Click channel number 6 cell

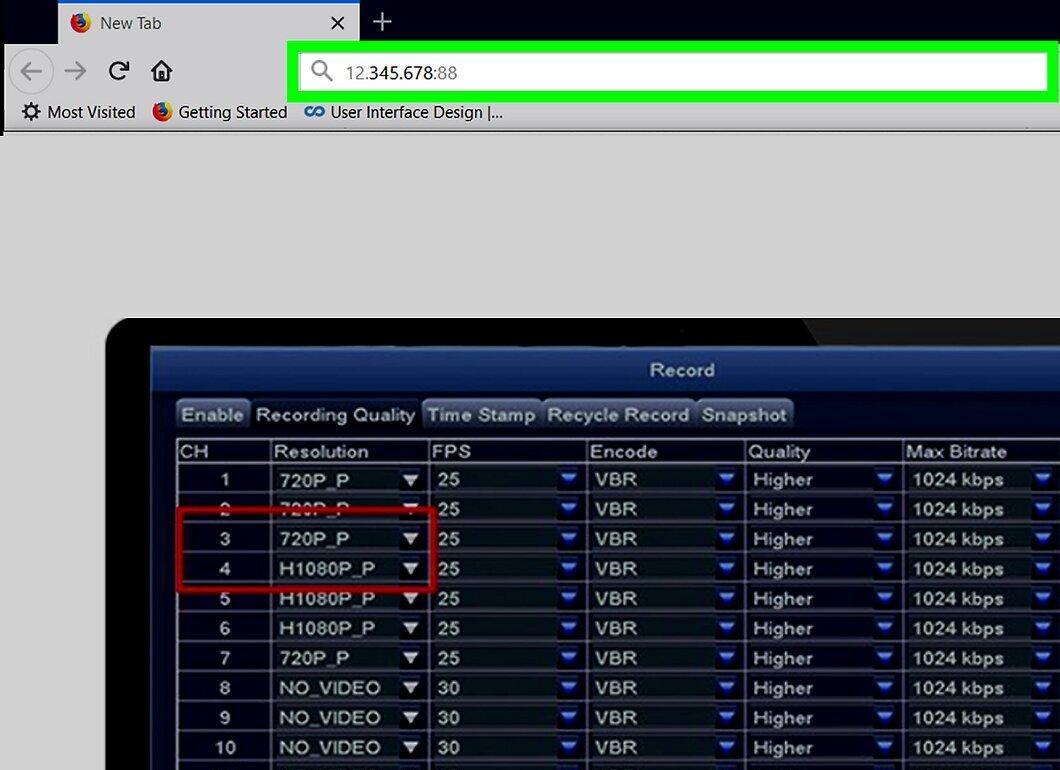click(224, 628)
